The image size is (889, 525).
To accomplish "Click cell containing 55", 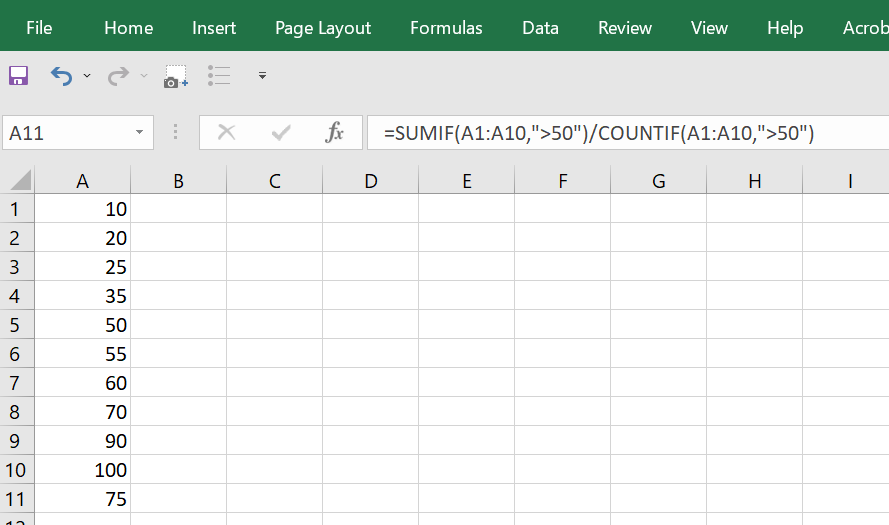I will [x=82, y=354].
